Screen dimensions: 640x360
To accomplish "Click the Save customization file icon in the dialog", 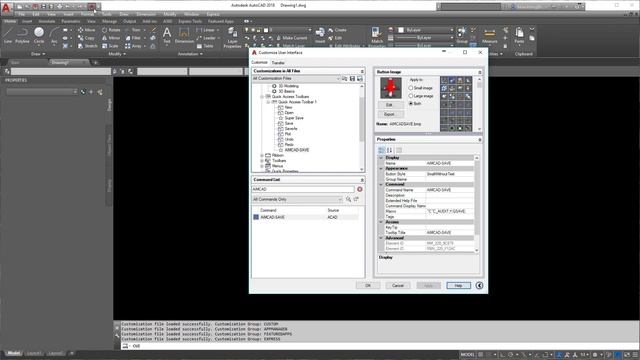I will pyautogui.click(x=352, y=78).
